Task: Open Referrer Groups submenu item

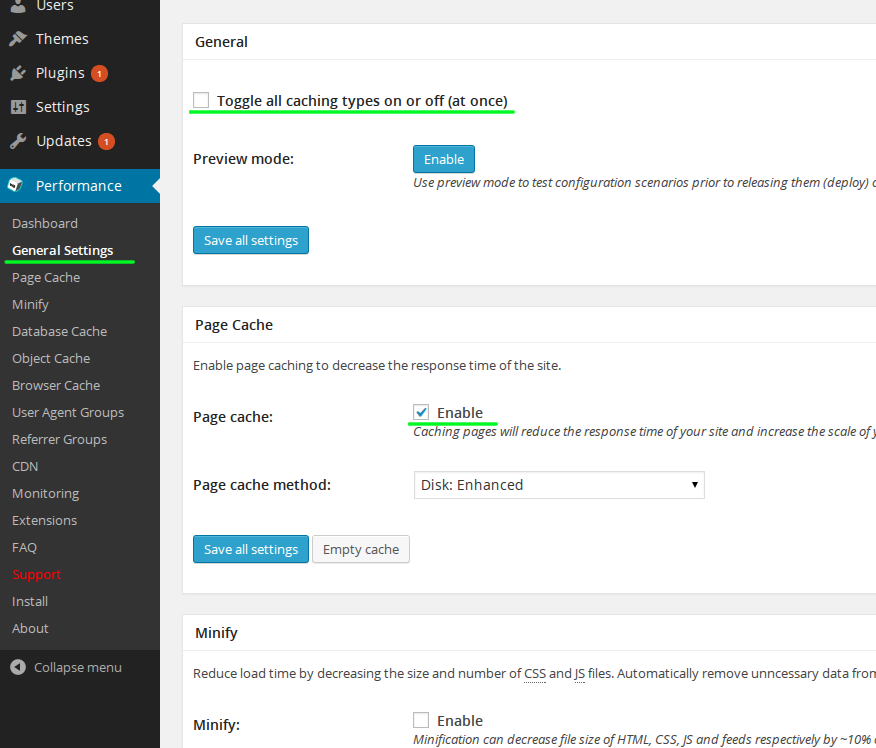Action: point(59,440)
